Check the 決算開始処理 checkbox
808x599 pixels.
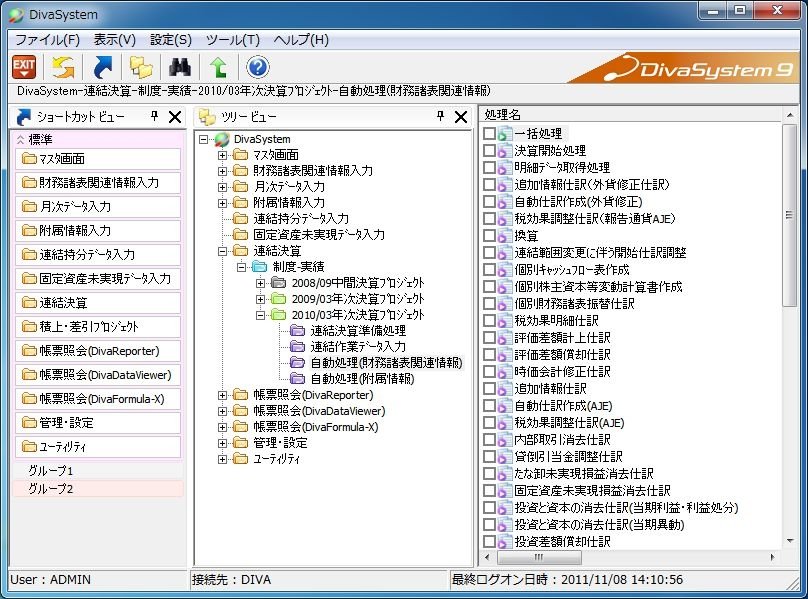point(490,151)
